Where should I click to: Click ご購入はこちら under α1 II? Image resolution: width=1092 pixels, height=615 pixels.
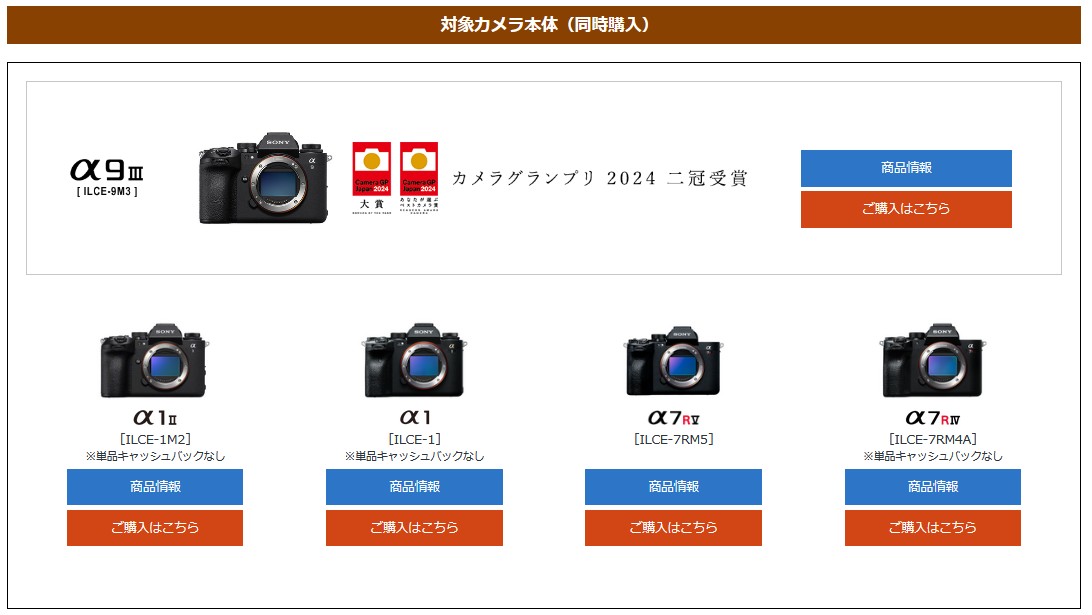coord(155,527)
